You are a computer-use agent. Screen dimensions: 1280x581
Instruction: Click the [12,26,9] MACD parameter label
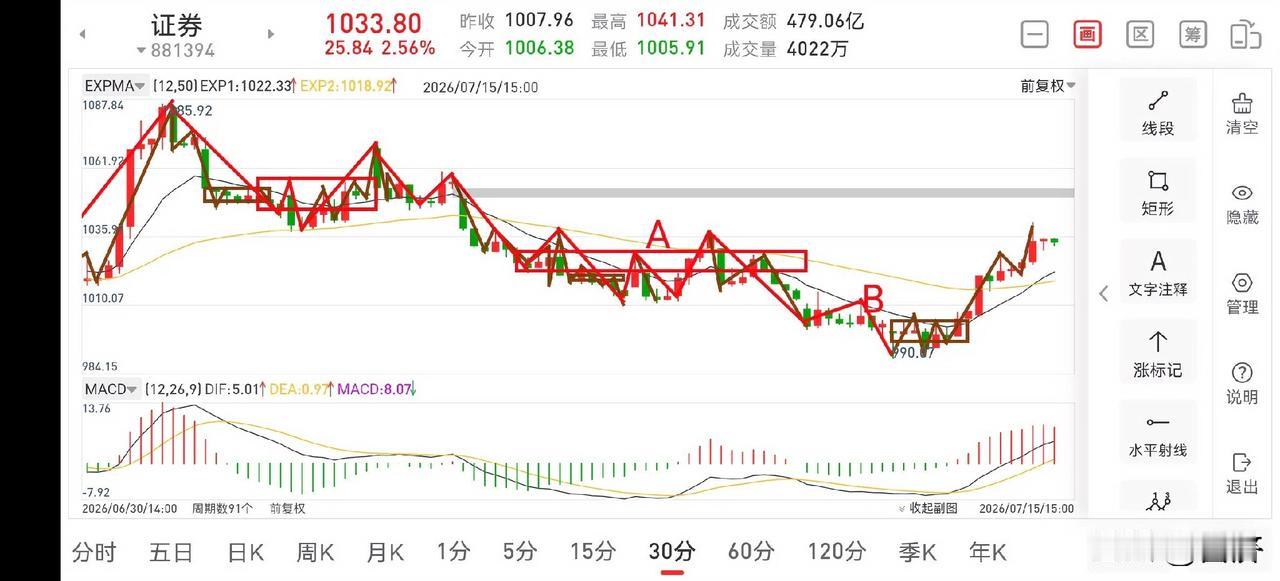click(x=174, y=389)
